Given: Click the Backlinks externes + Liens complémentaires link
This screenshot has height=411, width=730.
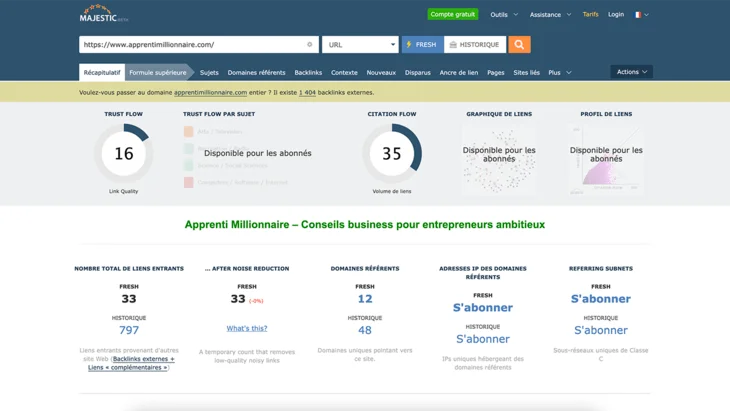Looking at the screenshot, I should 131,363.
